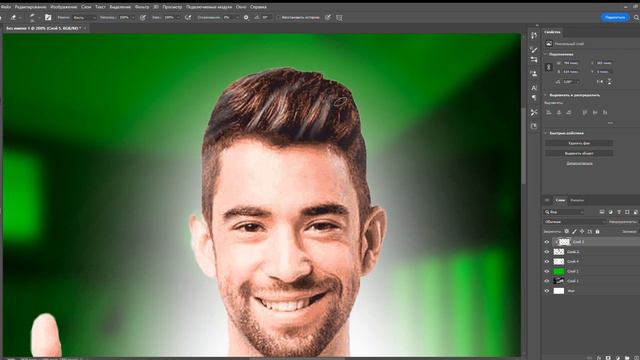Select the Свойства panel tab
This screenshot has width=640, height=360.
552,32
